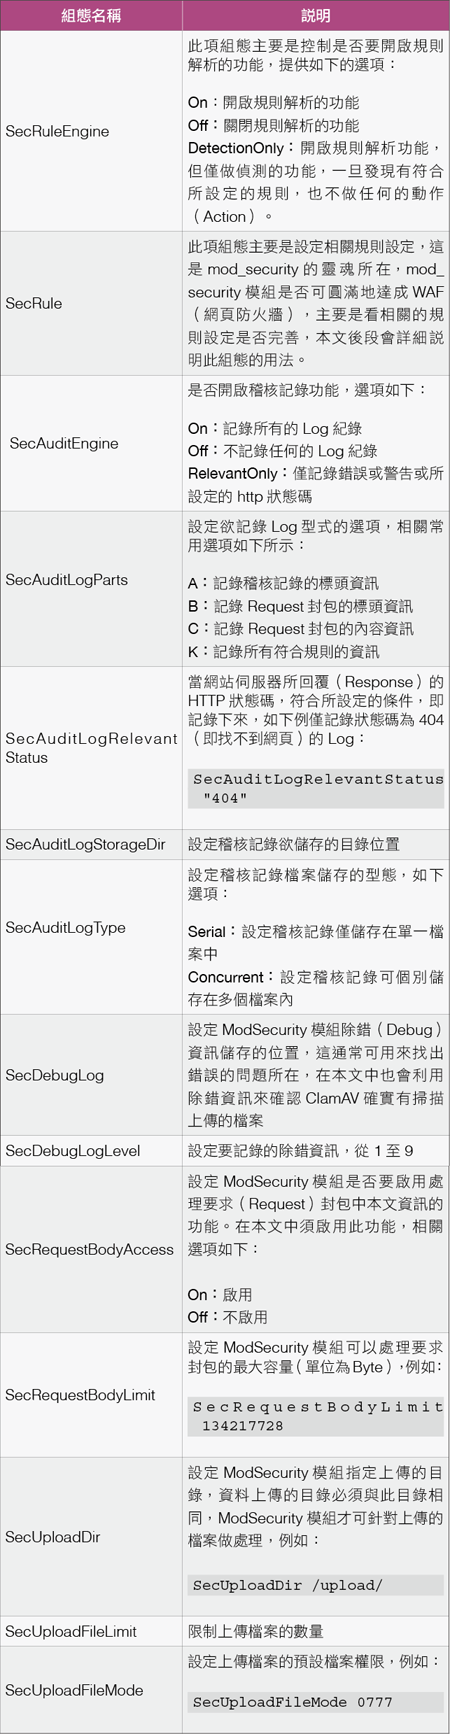Select the SecUploadFileLimit row name
450x1734 pixels.
(71, 1631)
